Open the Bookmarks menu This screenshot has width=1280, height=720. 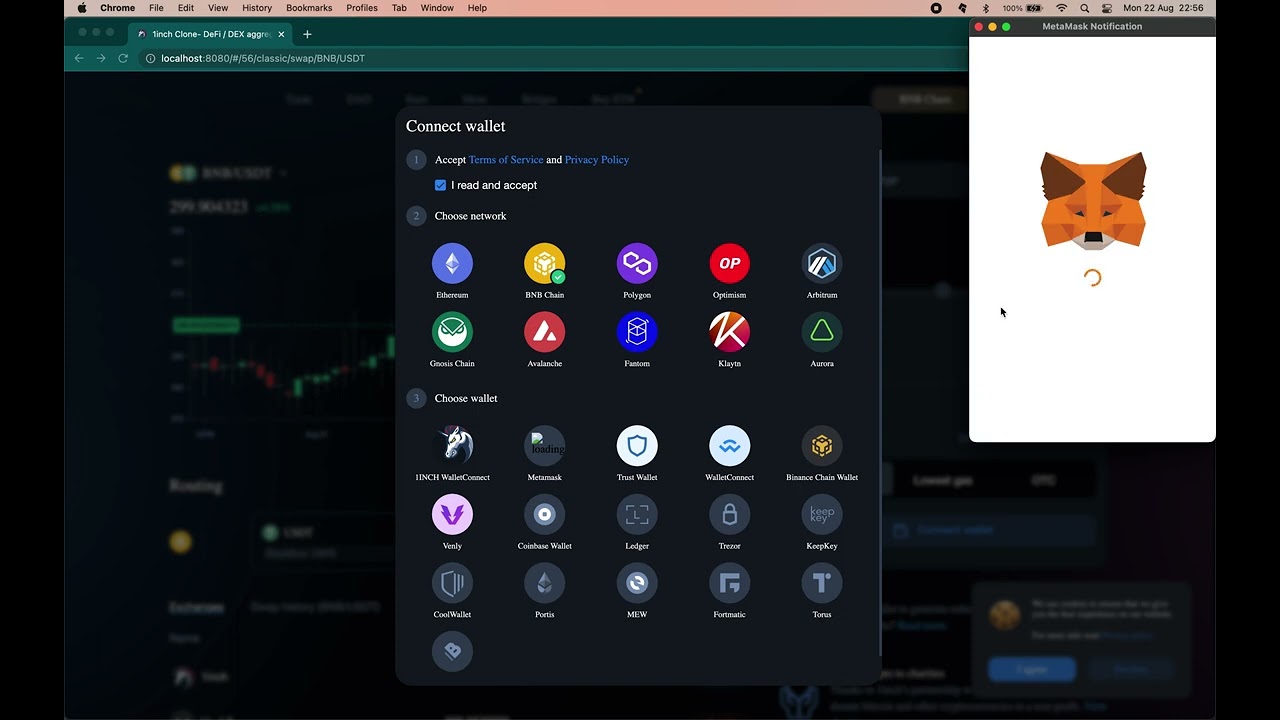309,8
